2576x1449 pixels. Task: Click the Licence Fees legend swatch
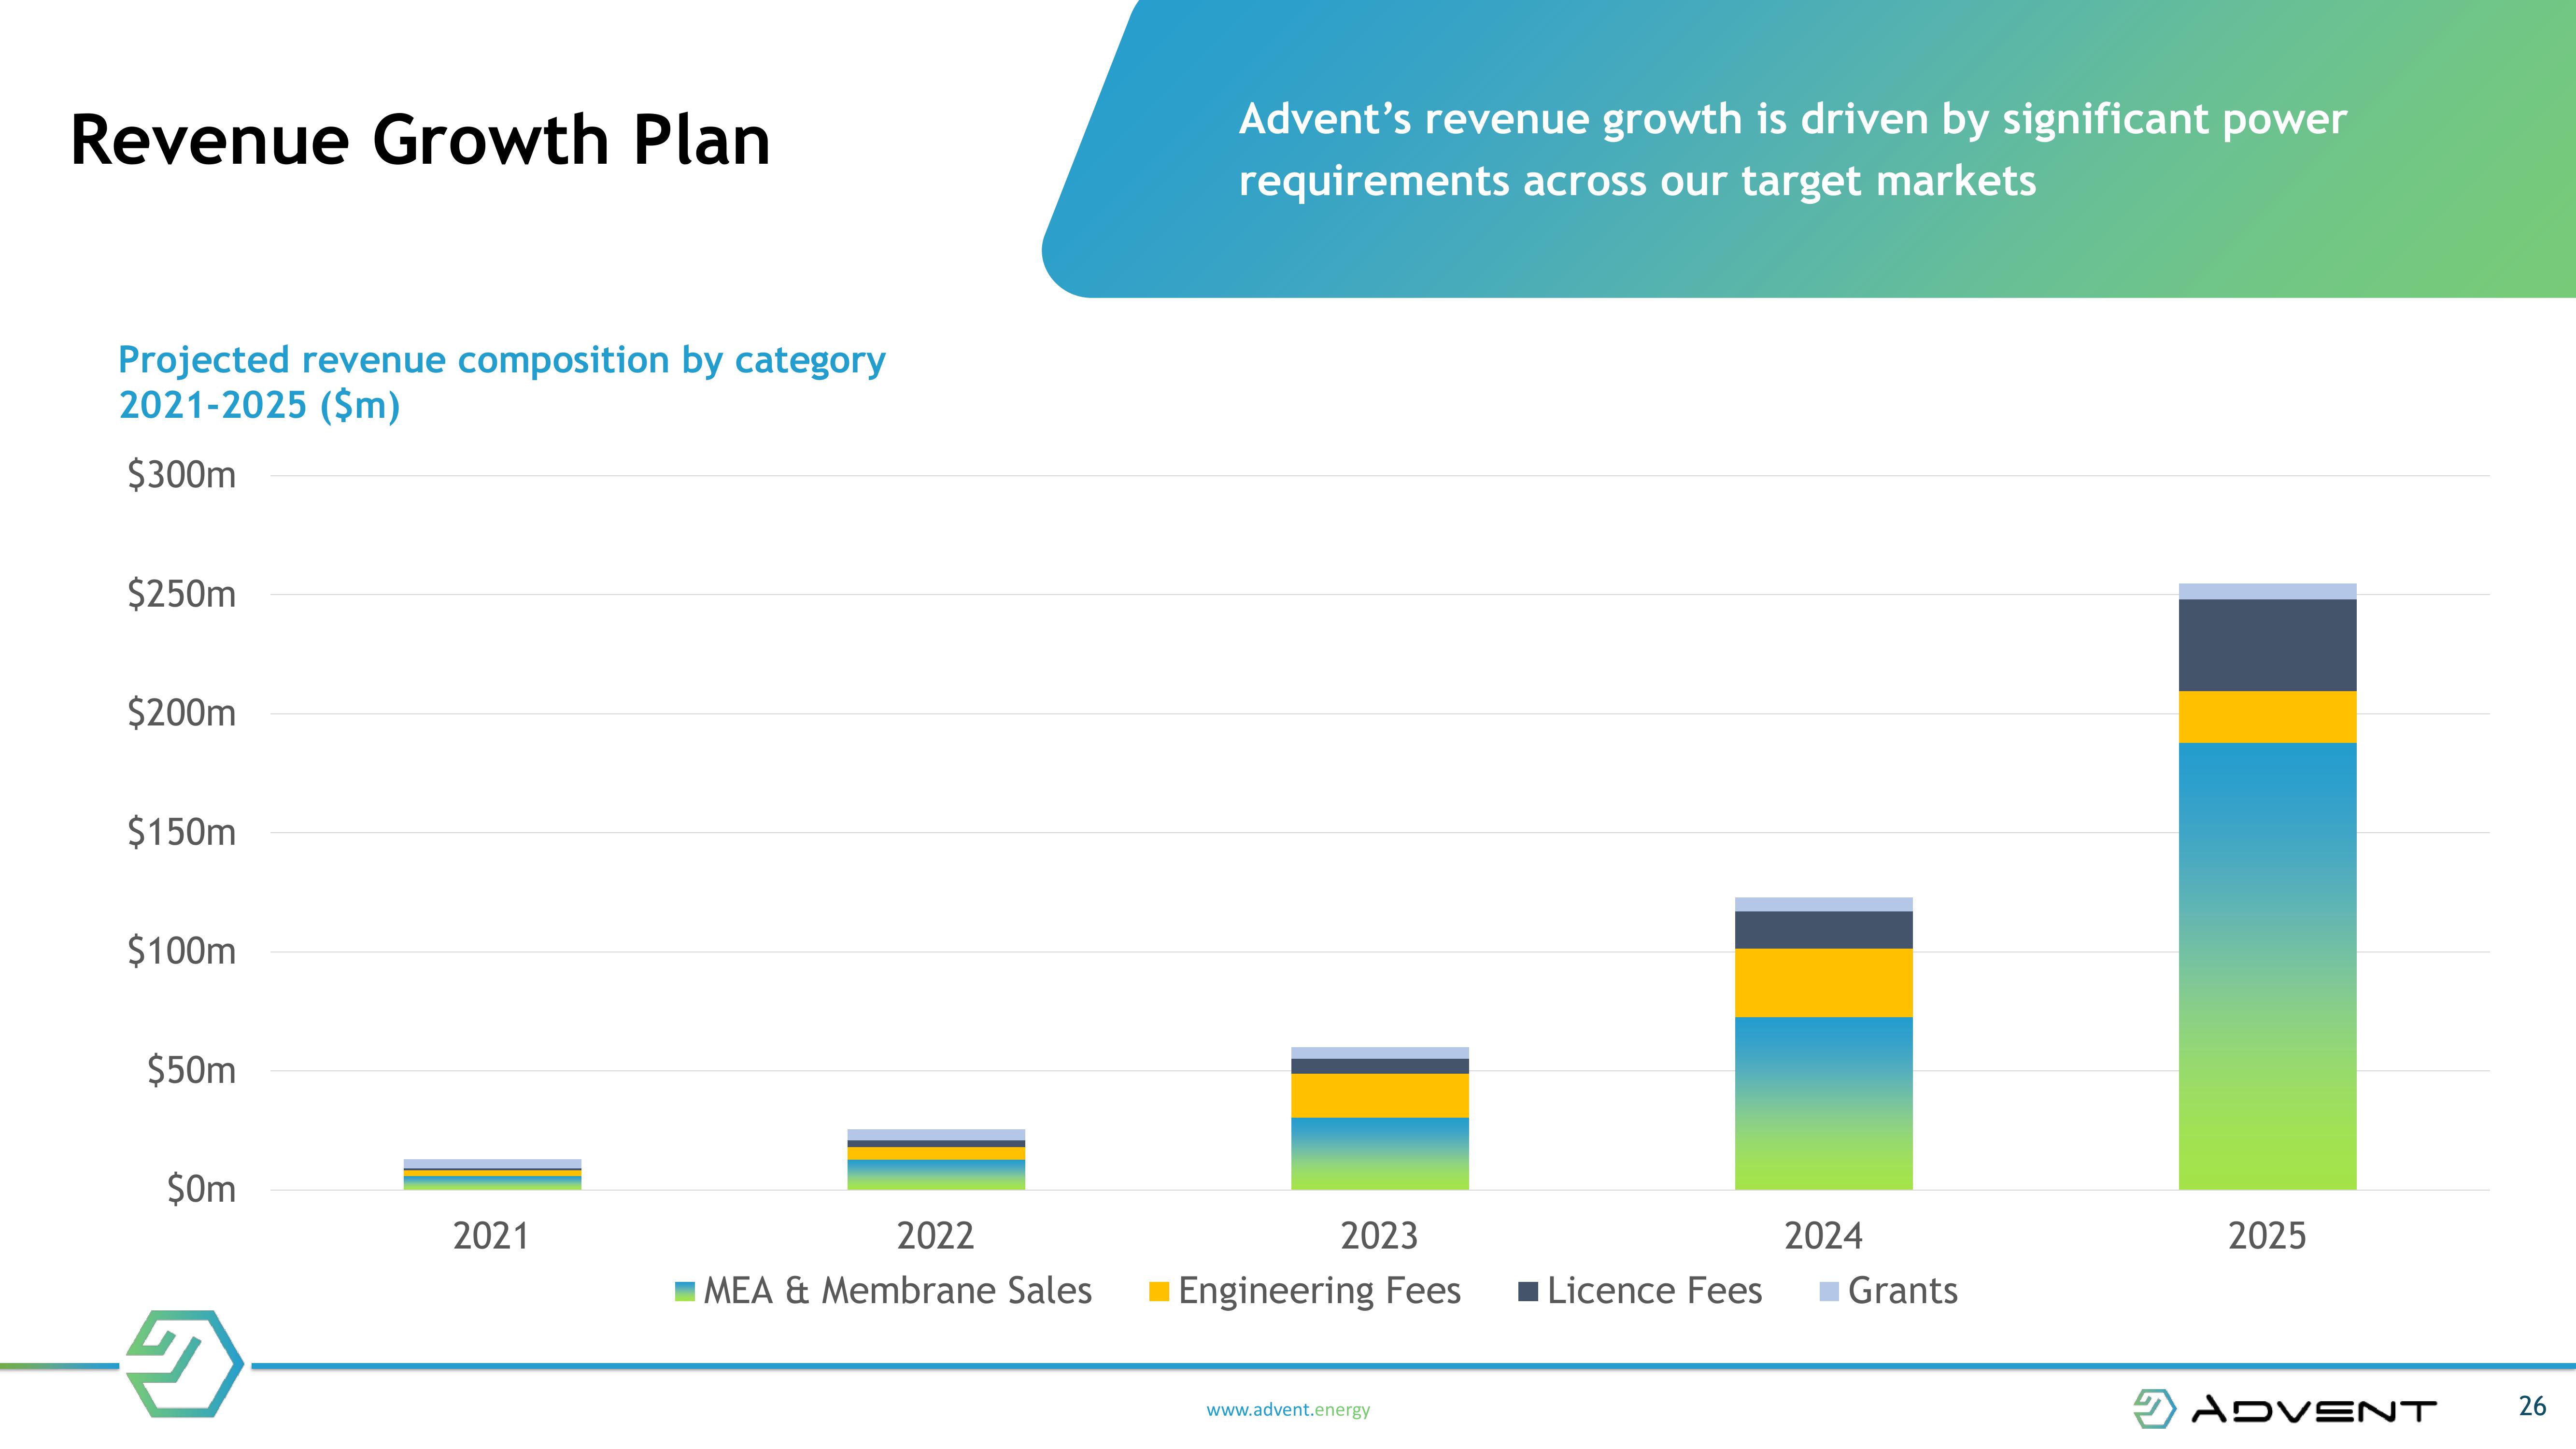coord(1528,1291)
